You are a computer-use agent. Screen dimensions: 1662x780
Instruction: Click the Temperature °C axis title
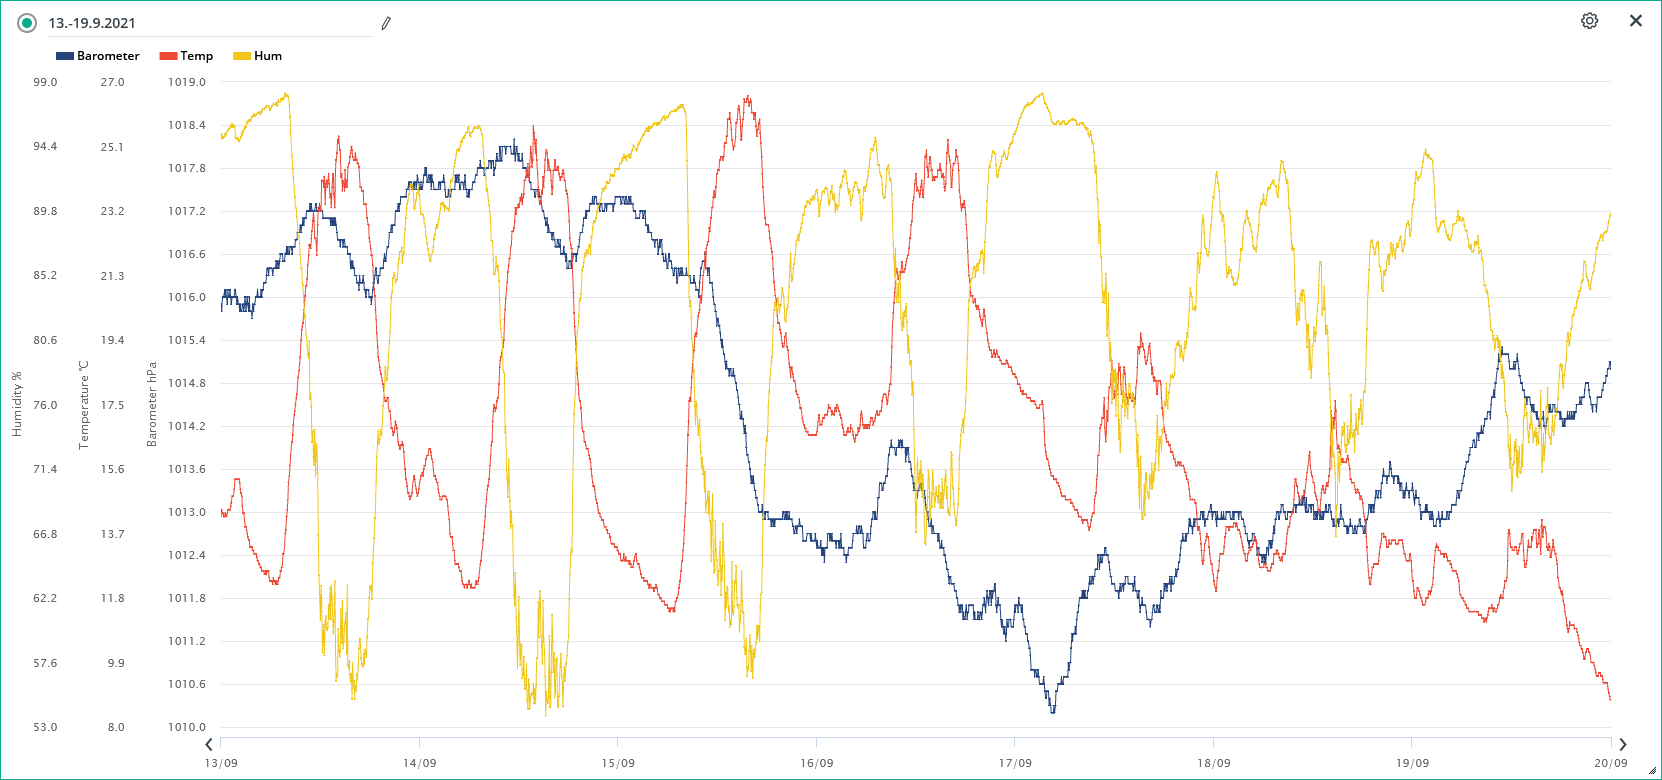84,404
